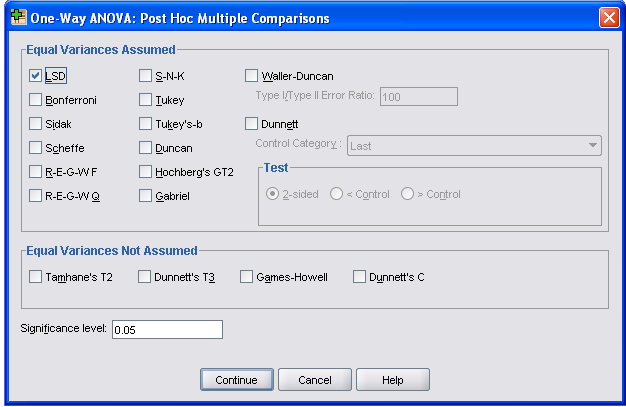The image size is (626, 407).
Task: Check the Tukey test option
Action: (x=146, y=100)
